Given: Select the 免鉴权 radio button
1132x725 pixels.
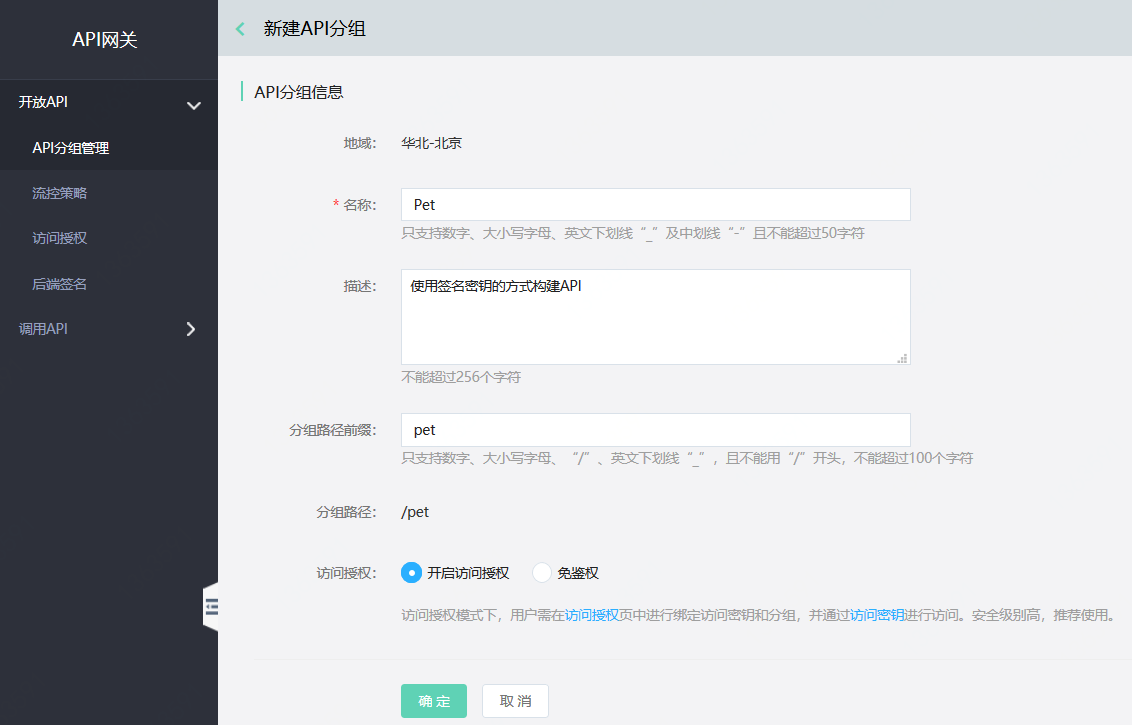Looking at the screenshot, I should coord(541,573).
